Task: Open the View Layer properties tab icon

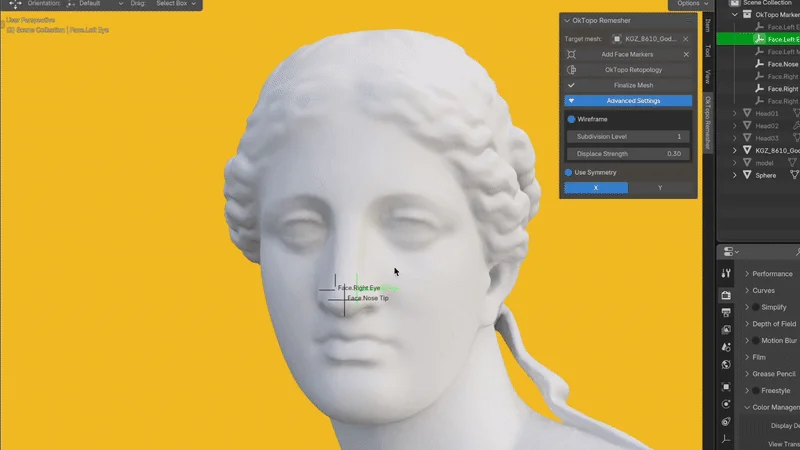Action: [726, 330]
